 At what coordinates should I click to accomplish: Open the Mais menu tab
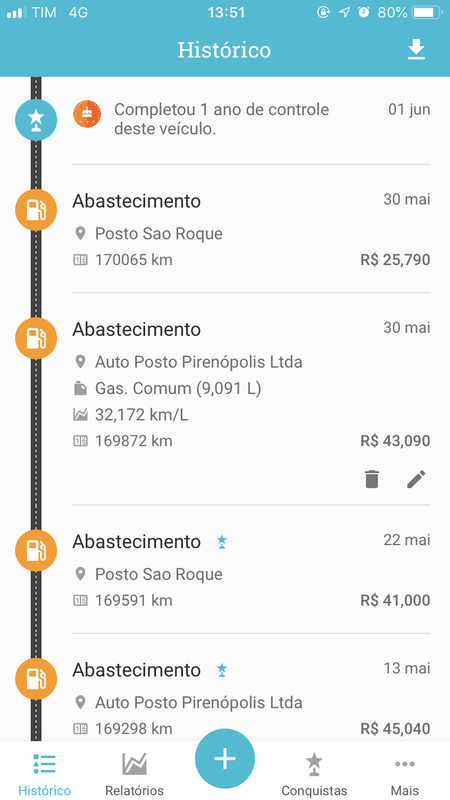point(405,773)
